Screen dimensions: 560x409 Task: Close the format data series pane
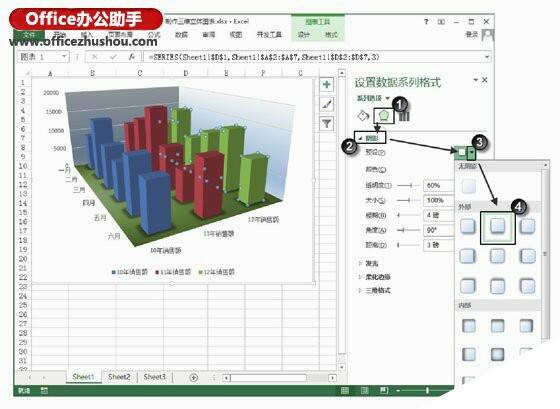[485, 80]
